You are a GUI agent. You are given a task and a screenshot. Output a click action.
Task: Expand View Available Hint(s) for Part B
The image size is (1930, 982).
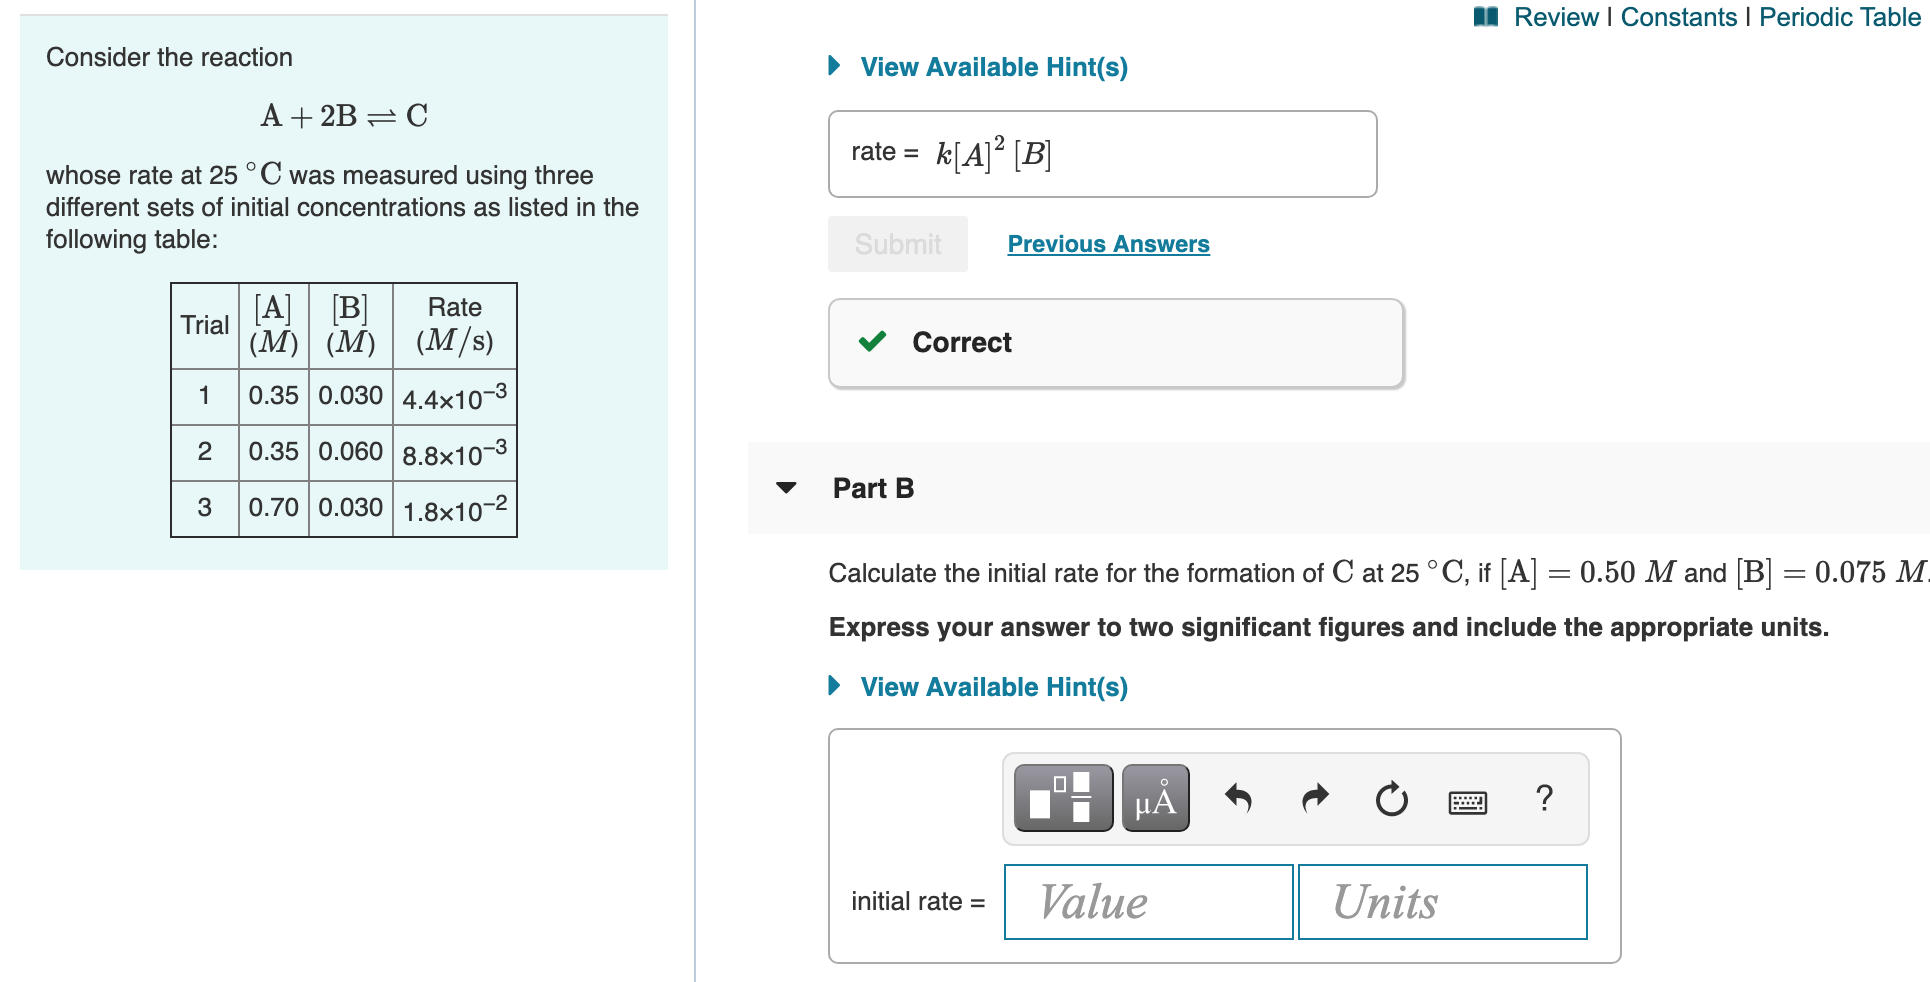(993, 687)
